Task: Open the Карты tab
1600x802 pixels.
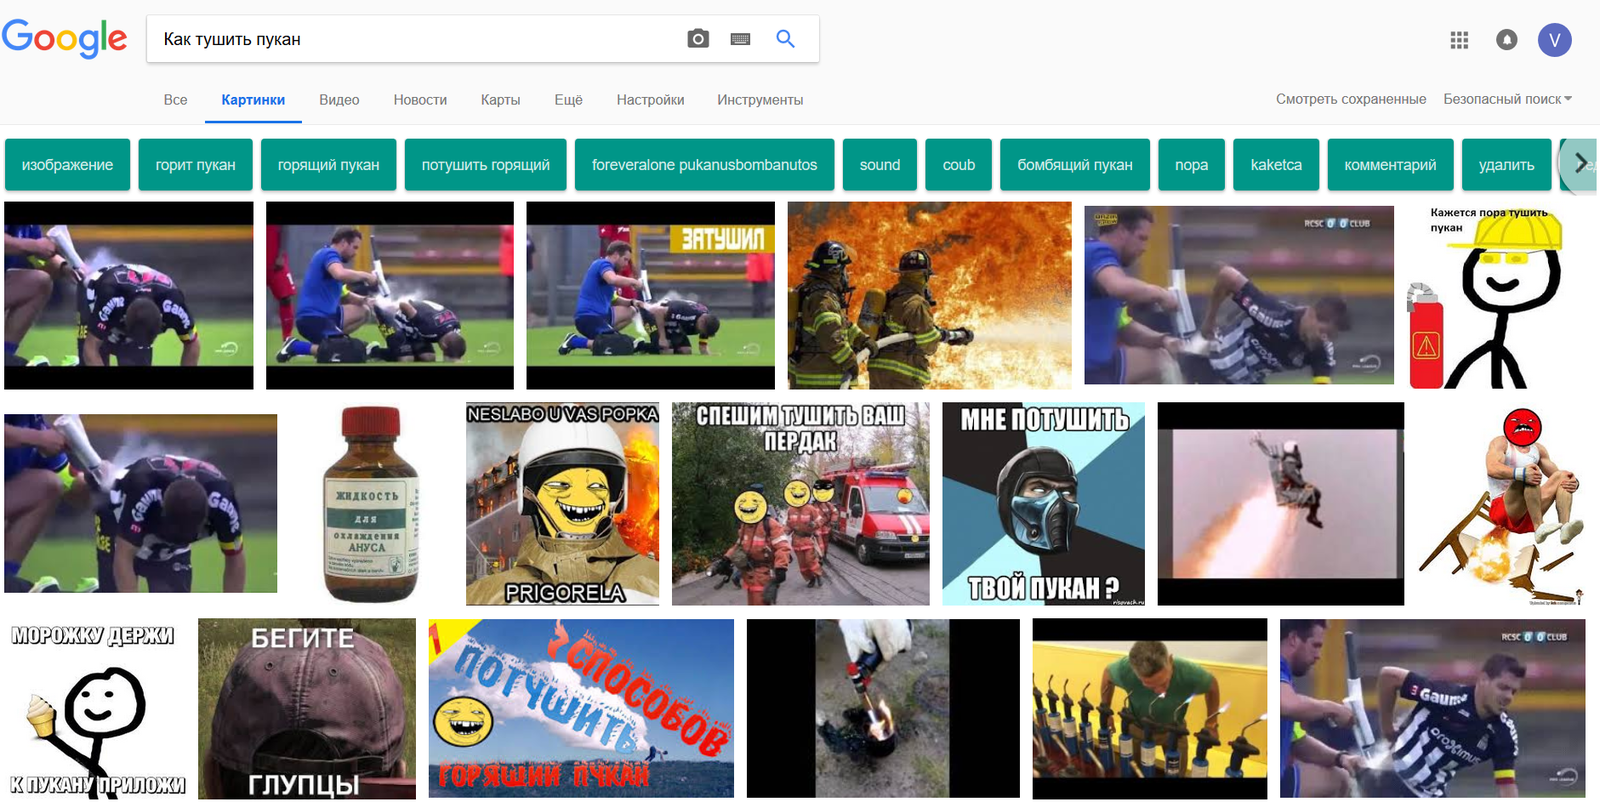Action: (500, 100)
